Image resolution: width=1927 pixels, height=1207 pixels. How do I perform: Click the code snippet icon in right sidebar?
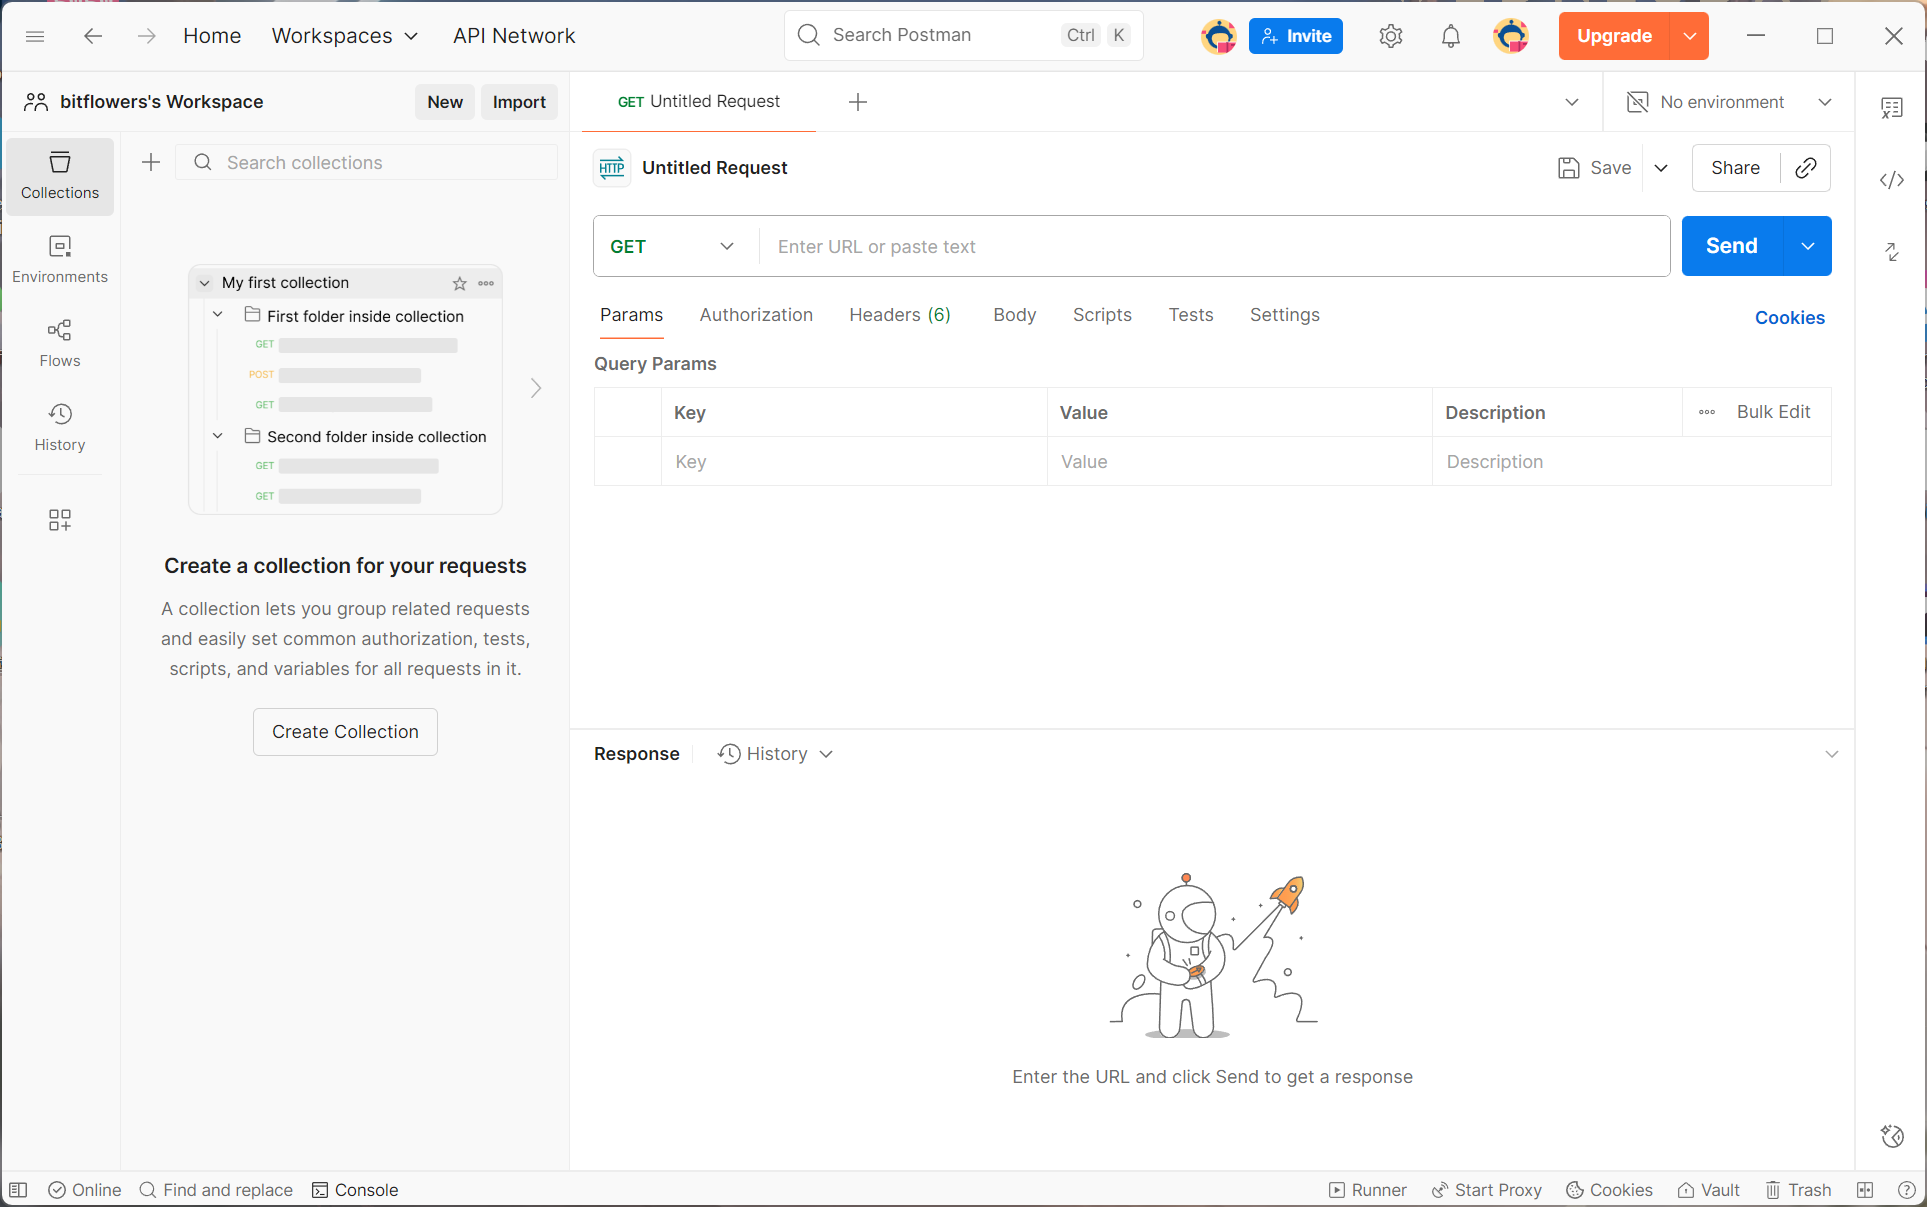[1891, 180]
